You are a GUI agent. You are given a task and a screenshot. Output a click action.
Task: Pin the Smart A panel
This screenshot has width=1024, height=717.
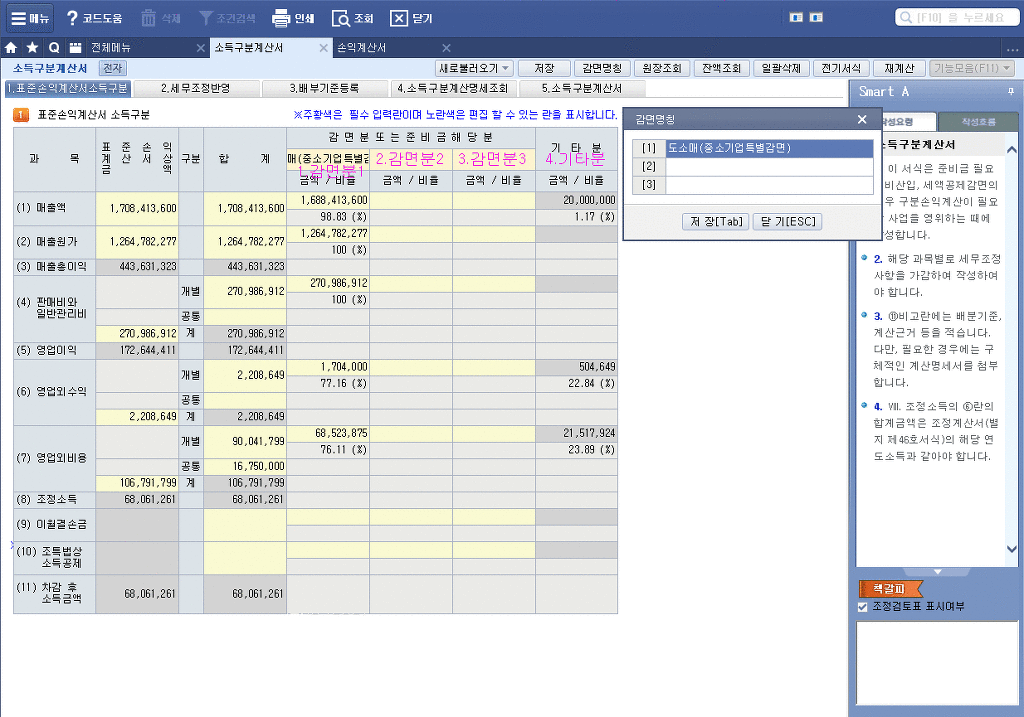click(1010, 91)
